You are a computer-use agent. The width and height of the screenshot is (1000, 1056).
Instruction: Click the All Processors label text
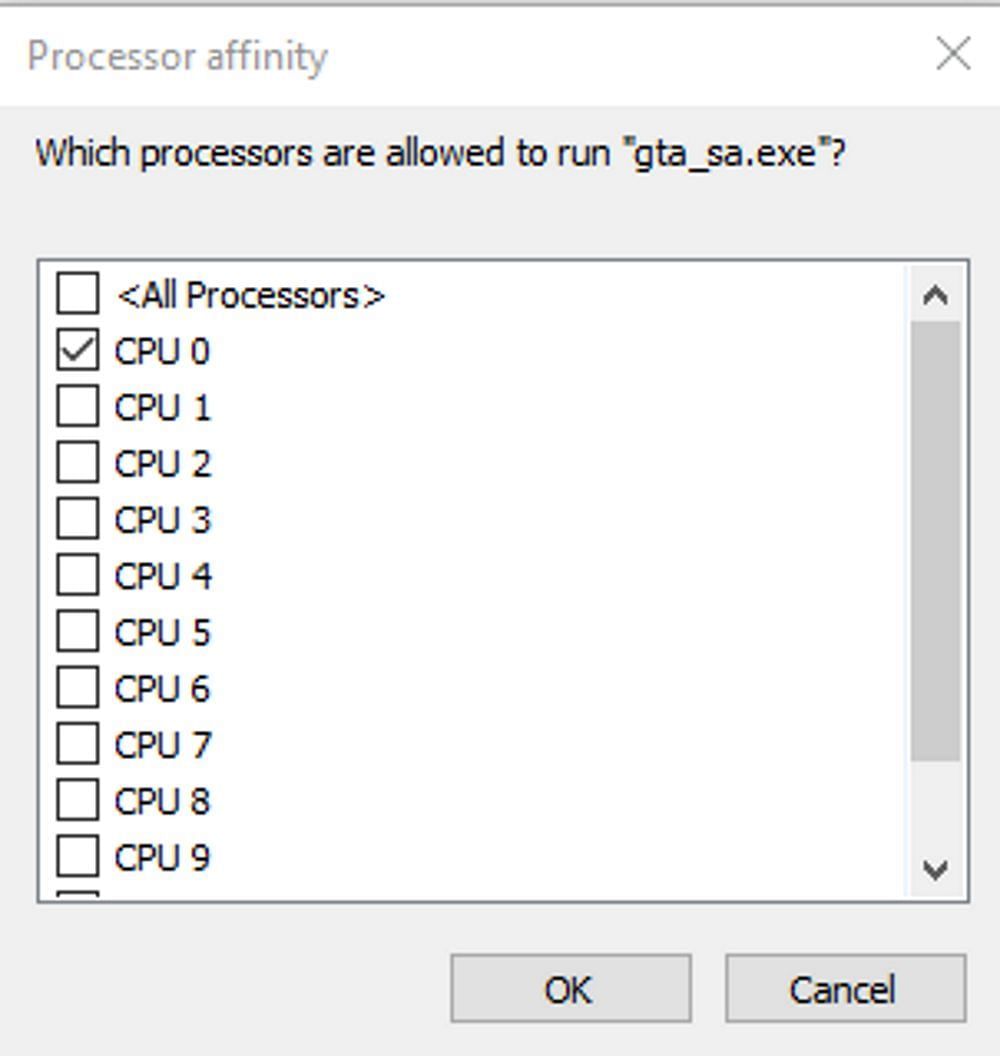250,295
